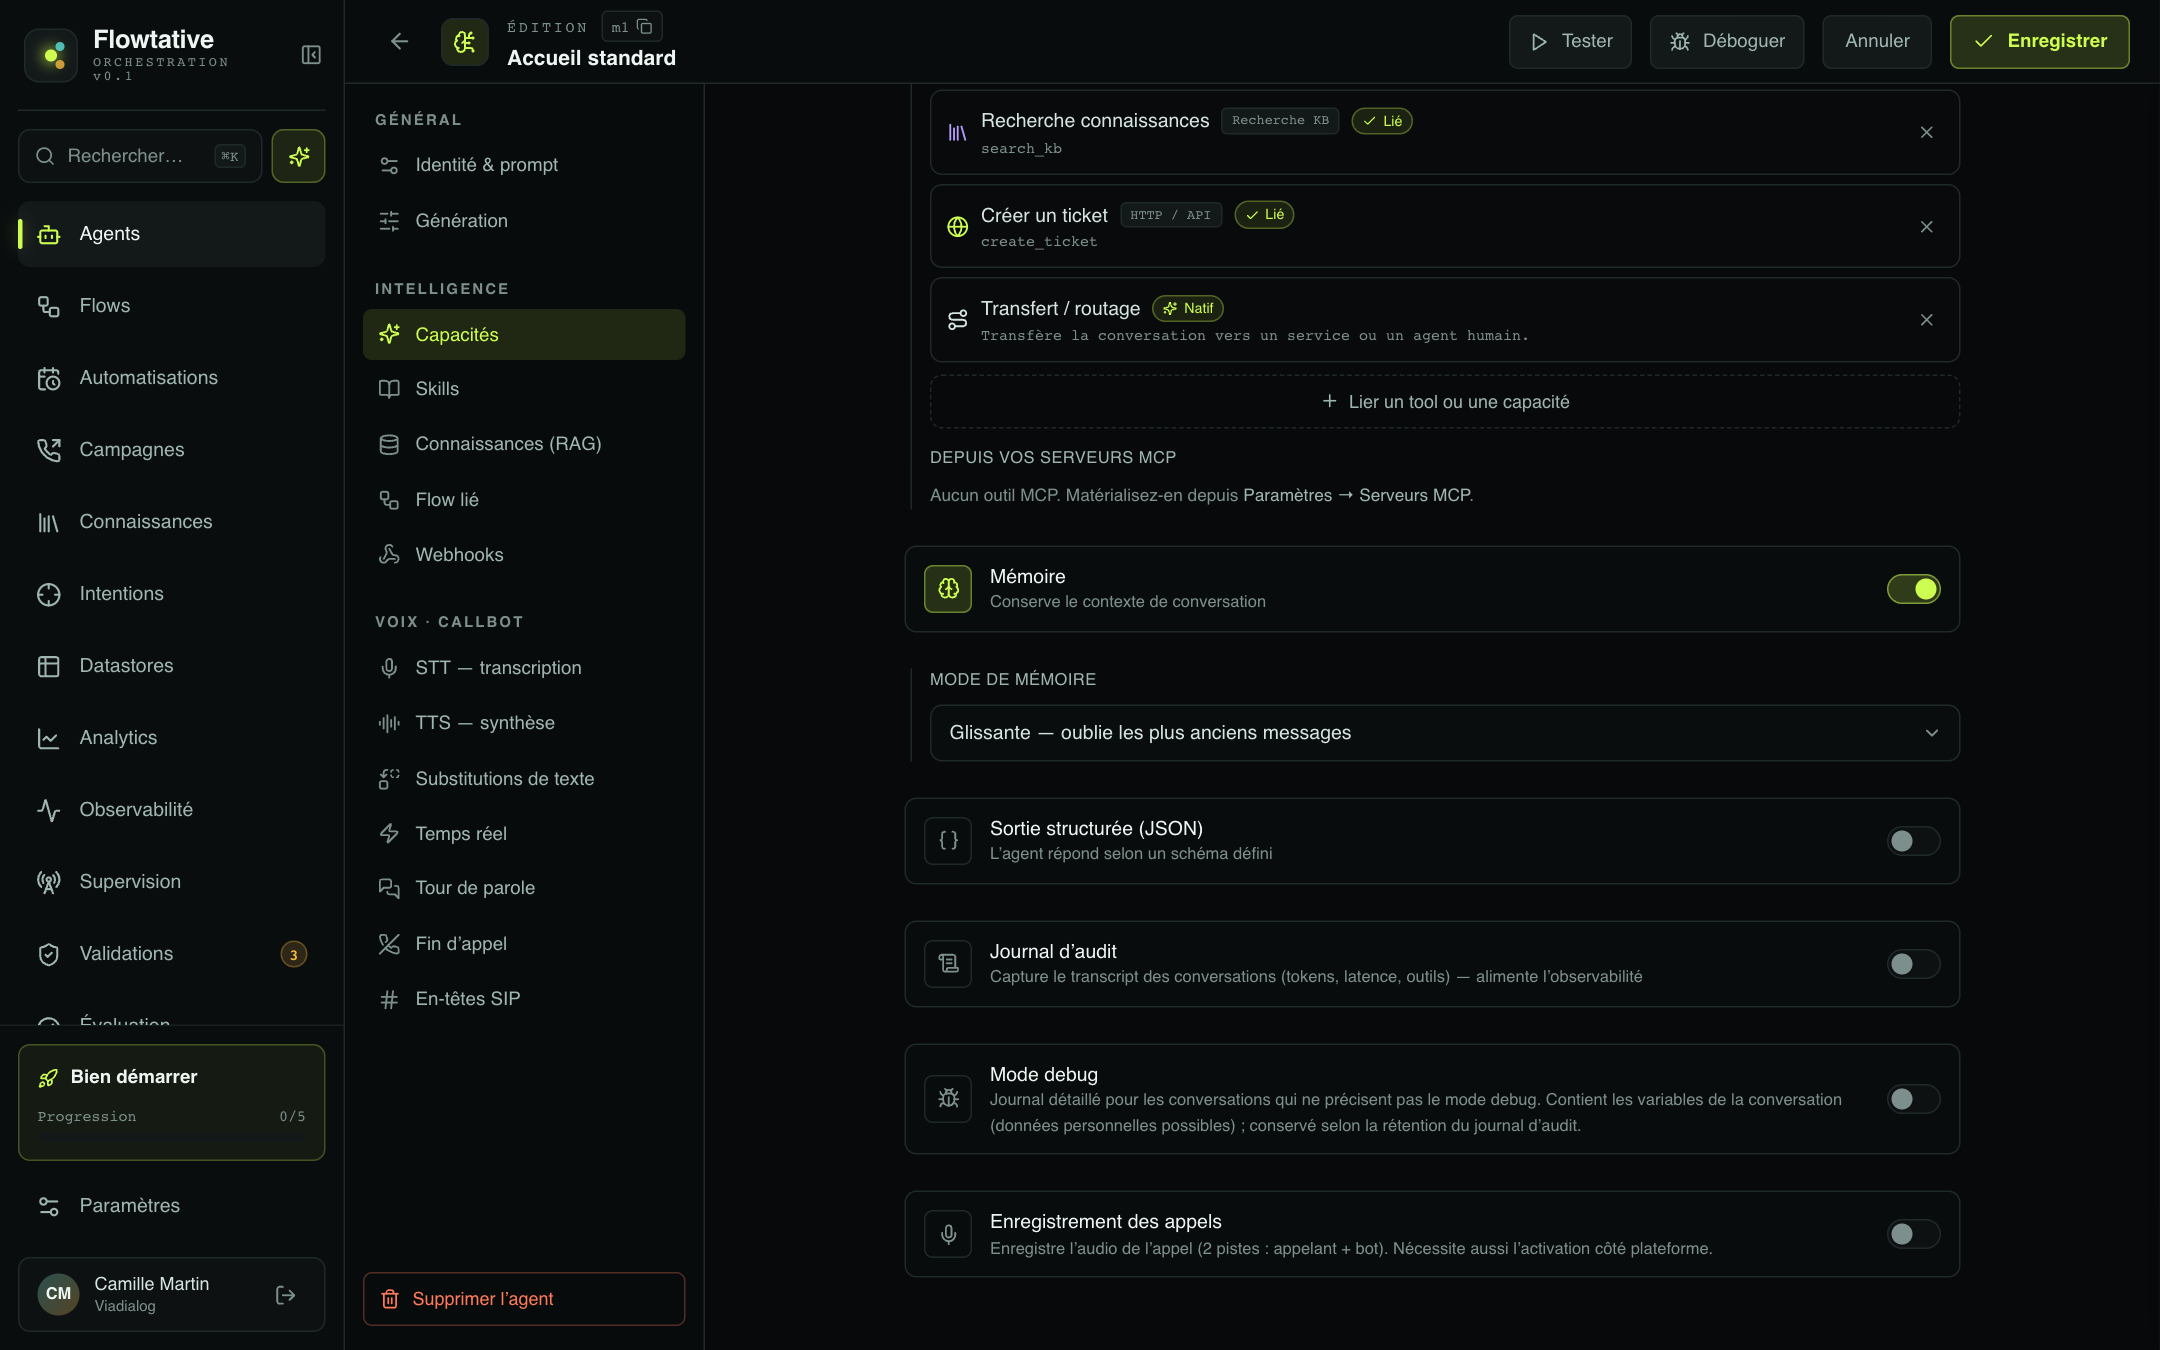The image size is (2160, 1350).
Task: Enable Sortie structurée (JSON) toggle
Action: (1913, 841)
